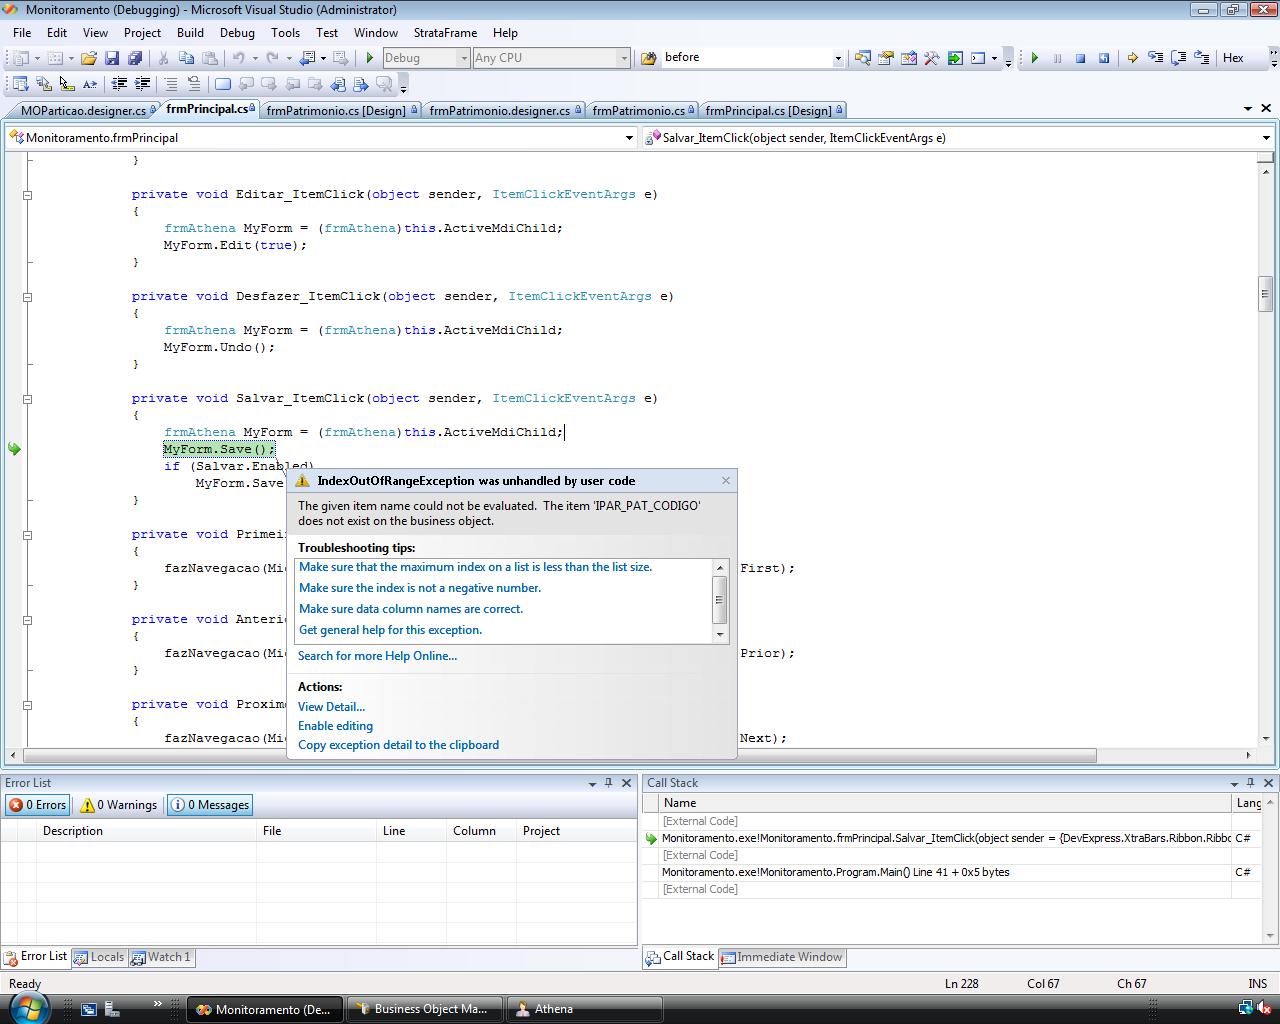Click the Continue debugging play icon
Image resolution: width=1280 pixels, height=1024 pixels.
pyautogui.click(x=1035, y=58)
